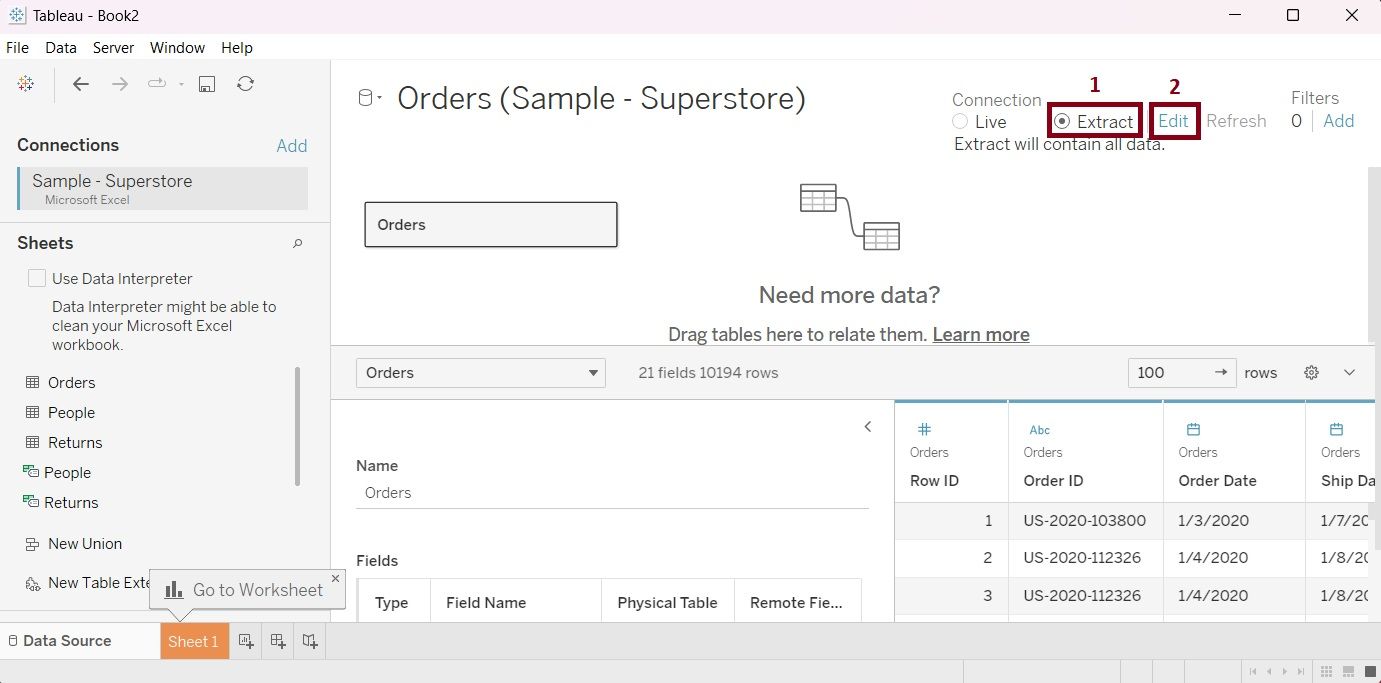Click the Redo forward arrow
This screenshot has width=1381, height=683.
pyautogui.click(x=120, y=84)
